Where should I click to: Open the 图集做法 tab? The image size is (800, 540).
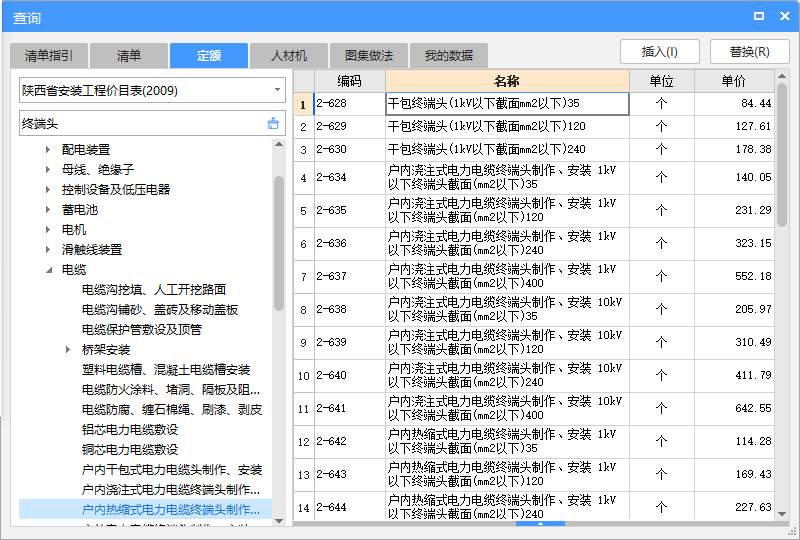369,56
